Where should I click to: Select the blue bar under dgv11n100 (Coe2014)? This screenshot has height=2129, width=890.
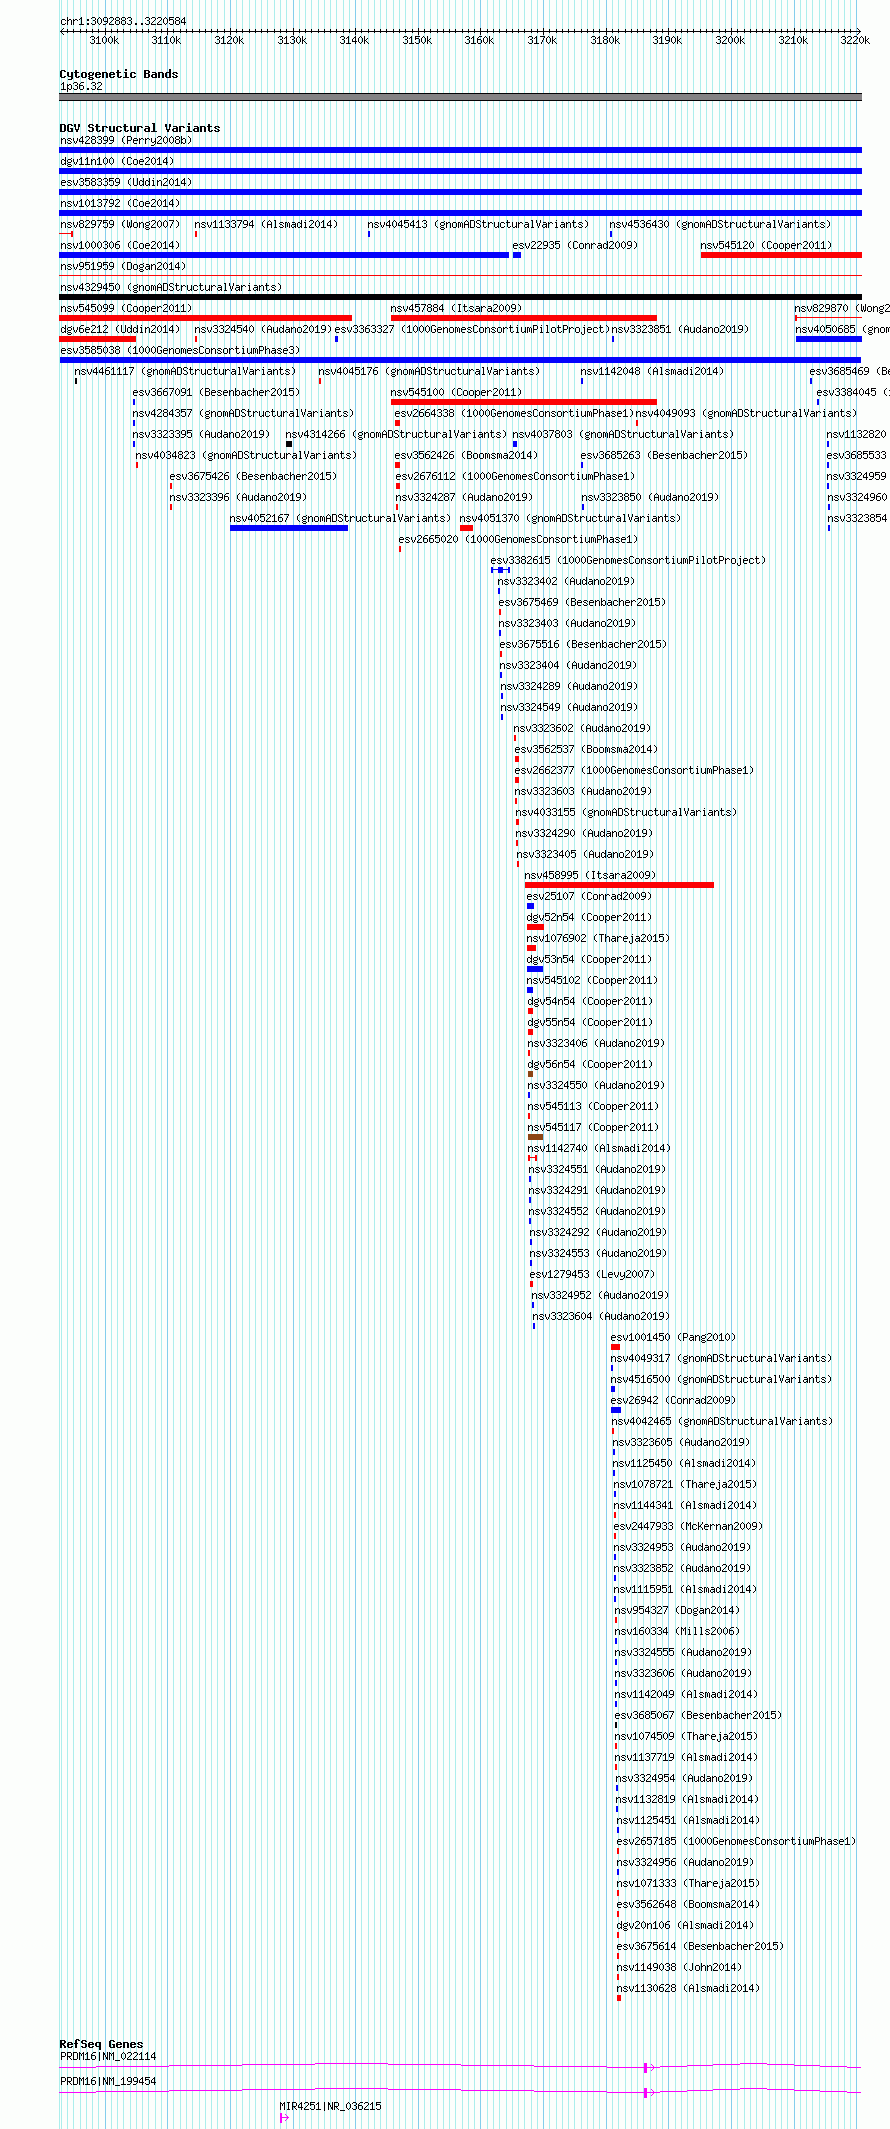pyautogui.click(x=460, y=171)
